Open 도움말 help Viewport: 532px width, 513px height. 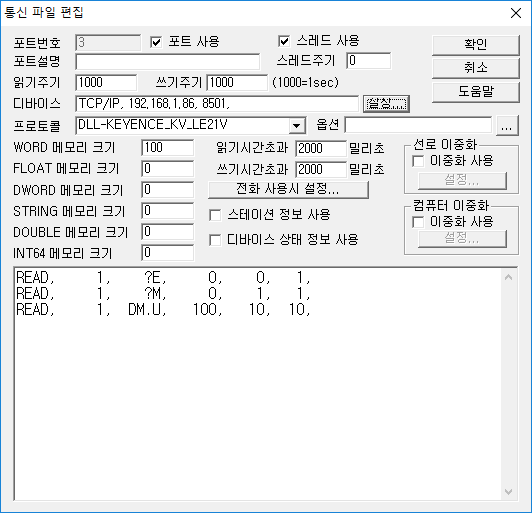point(476,92)
